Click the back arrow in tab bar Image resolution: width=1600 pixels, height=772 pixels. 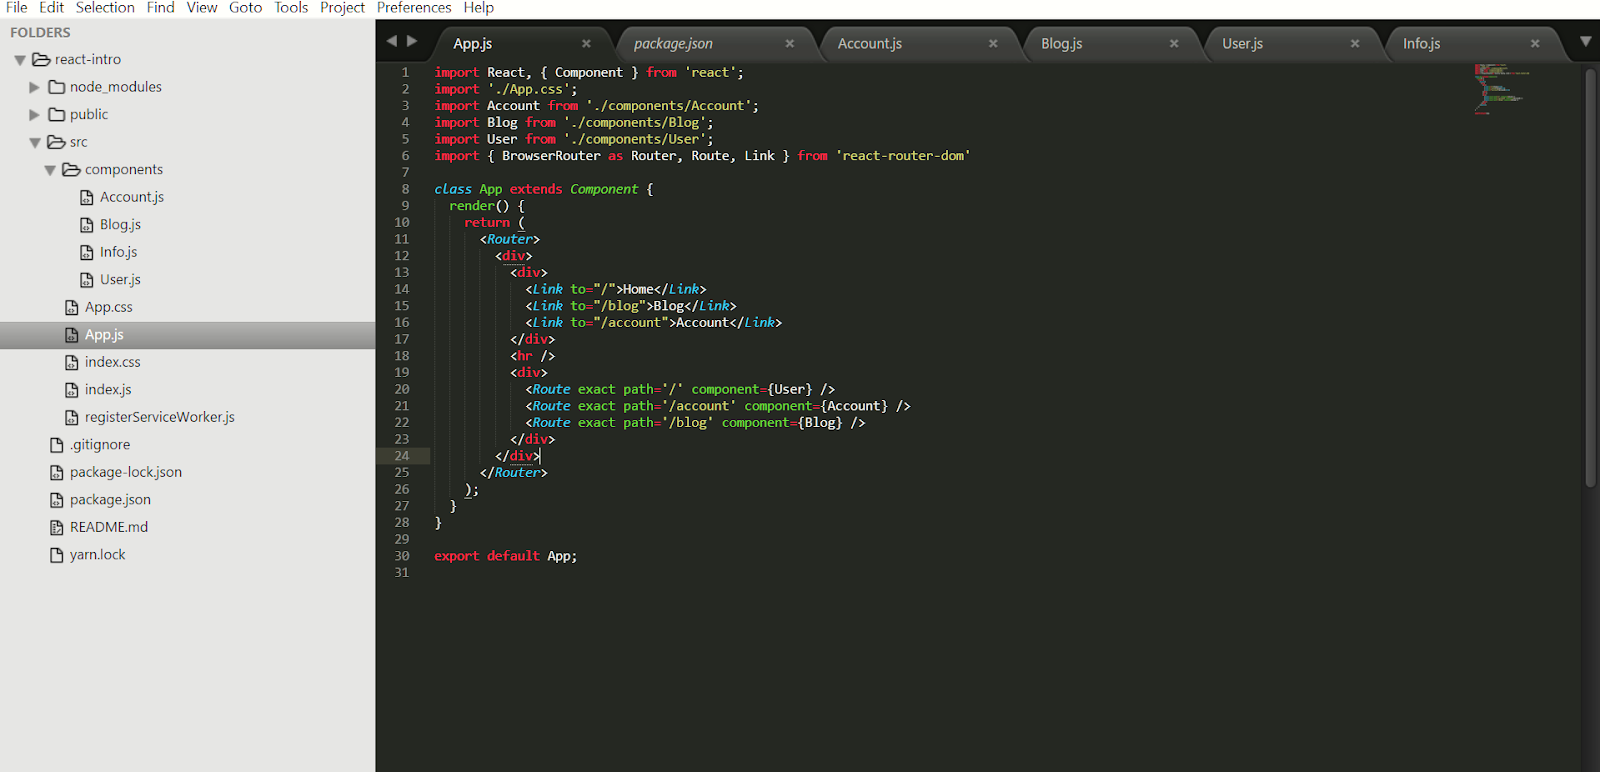coord(392,41)
